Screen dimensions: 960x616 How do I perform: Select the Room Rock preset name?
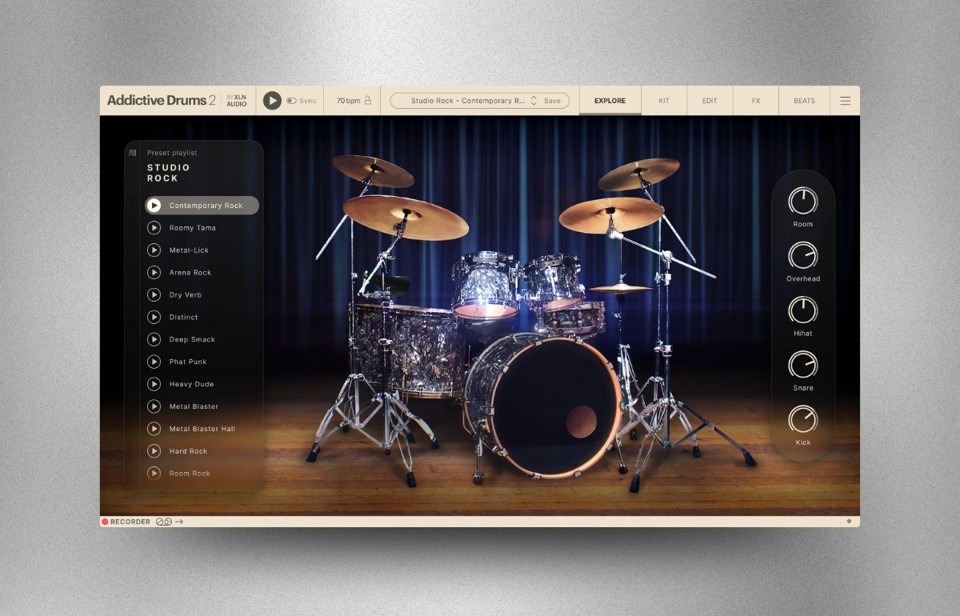coord(189,473)
